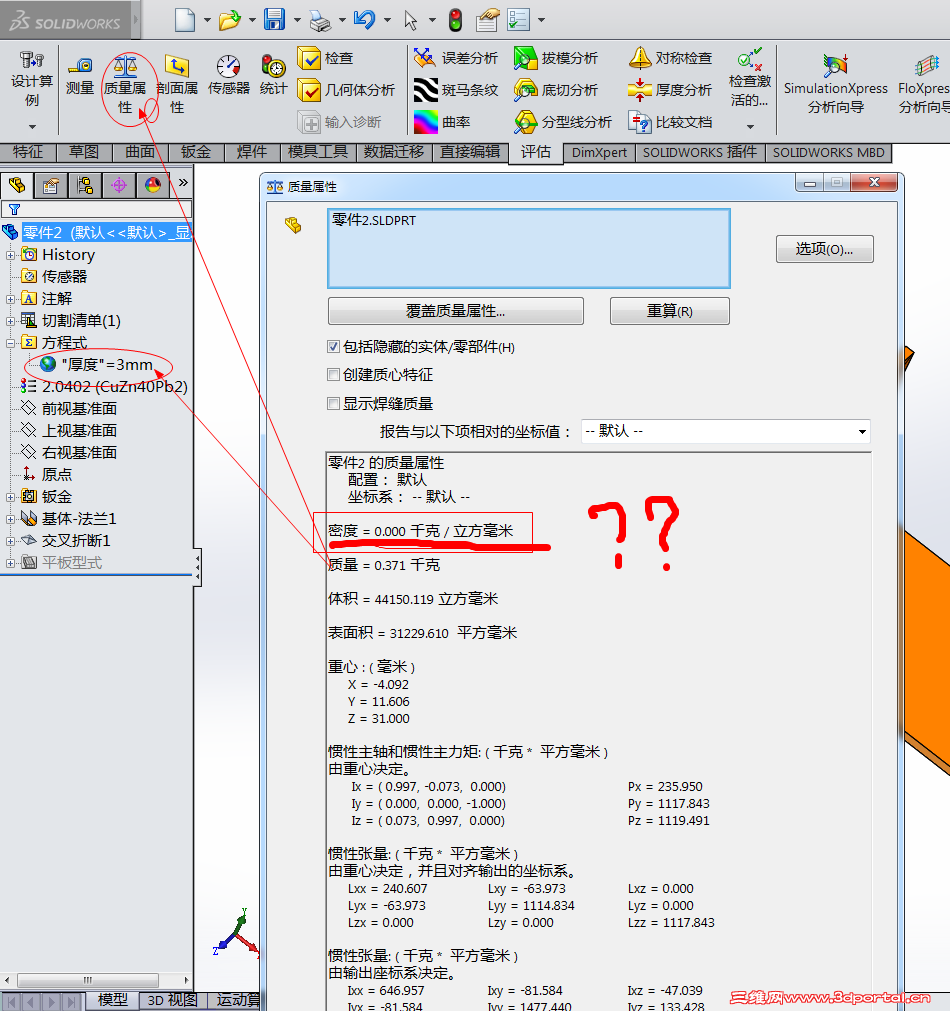Viewport: 950px width, 1011px height.
Task: Open the 统计 statistics tool
Action: 273,77
